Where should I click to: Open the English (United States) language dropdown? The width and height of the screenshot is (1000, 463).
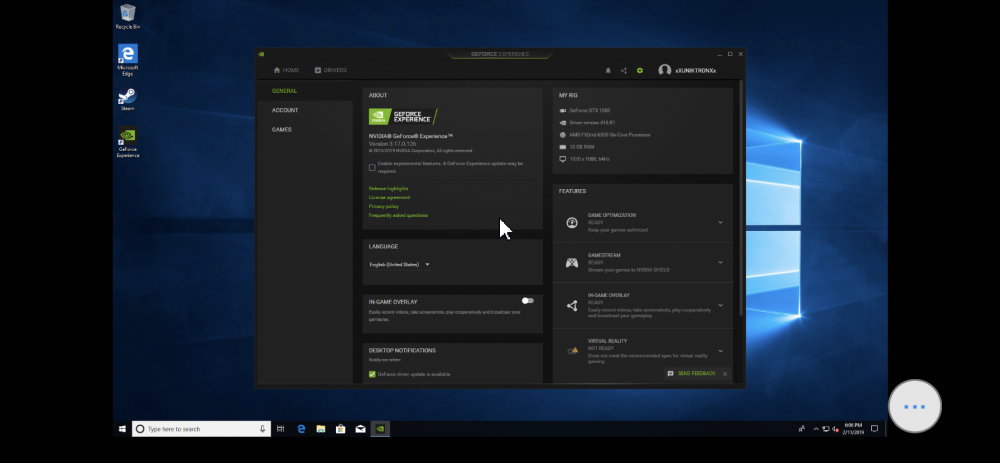(x=400, y=265)
